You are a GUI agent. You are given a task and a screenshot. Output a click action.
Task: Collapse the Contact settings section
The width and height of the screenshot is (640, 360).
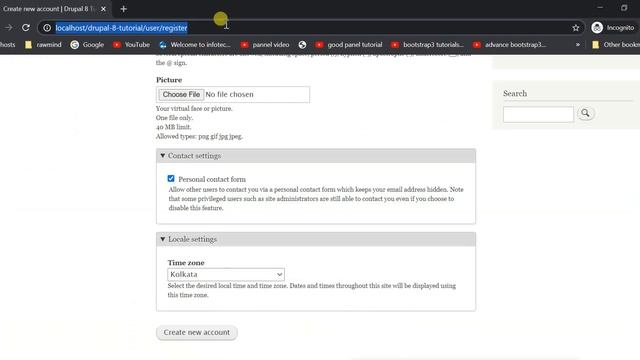click(316, 156)
